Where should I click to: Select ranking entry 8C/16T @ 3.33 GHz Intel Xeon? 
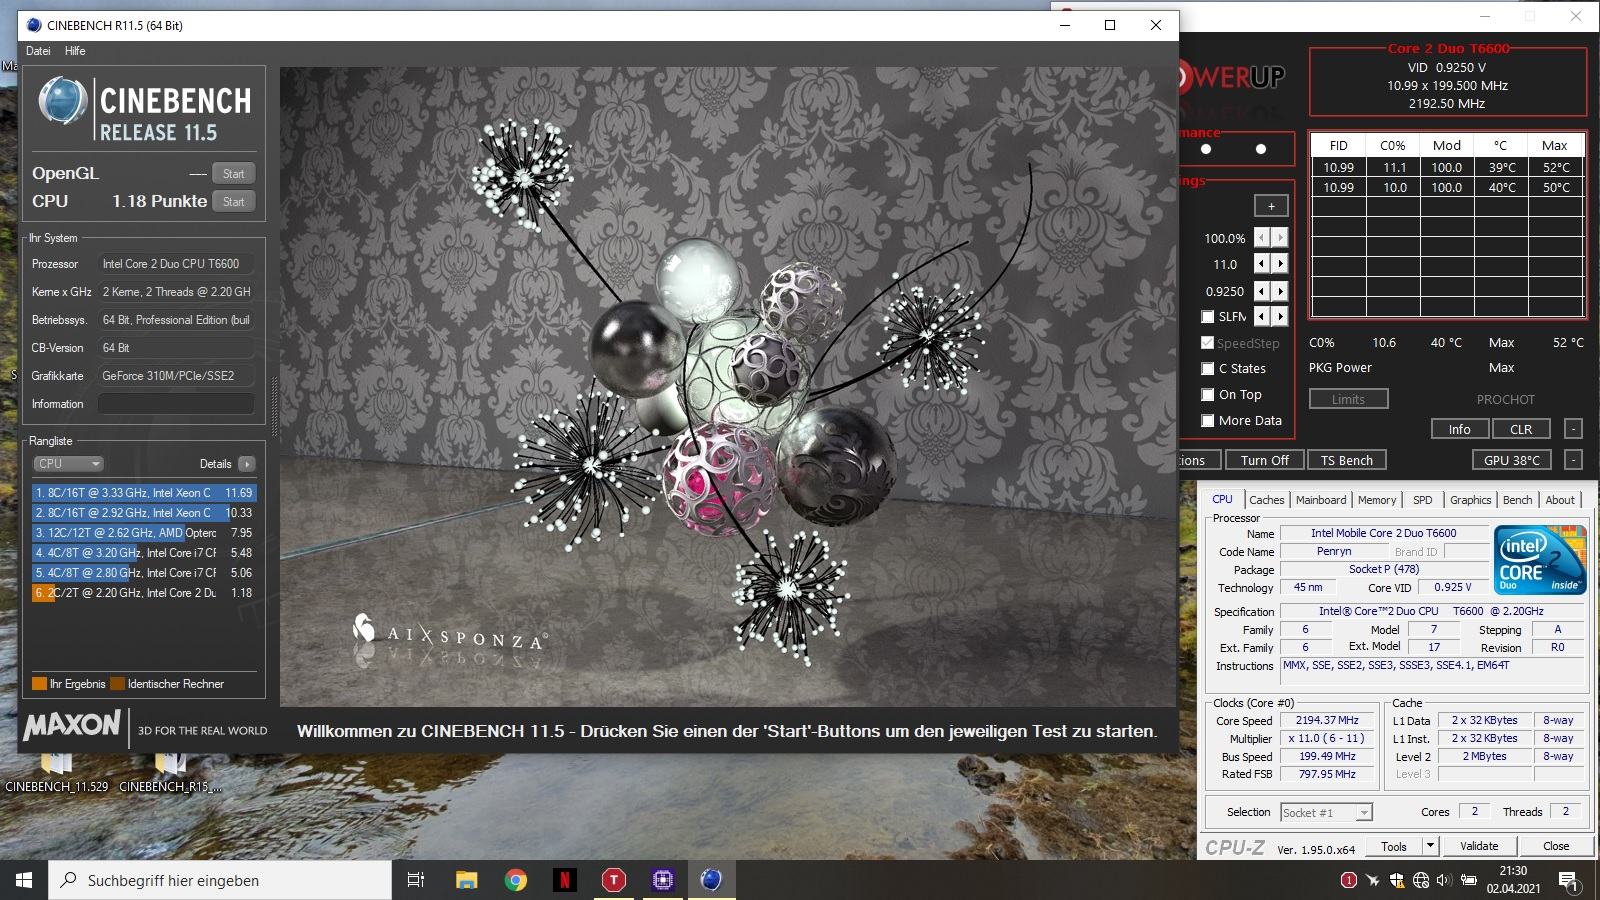pyautogui.click(x=144, y=493)
